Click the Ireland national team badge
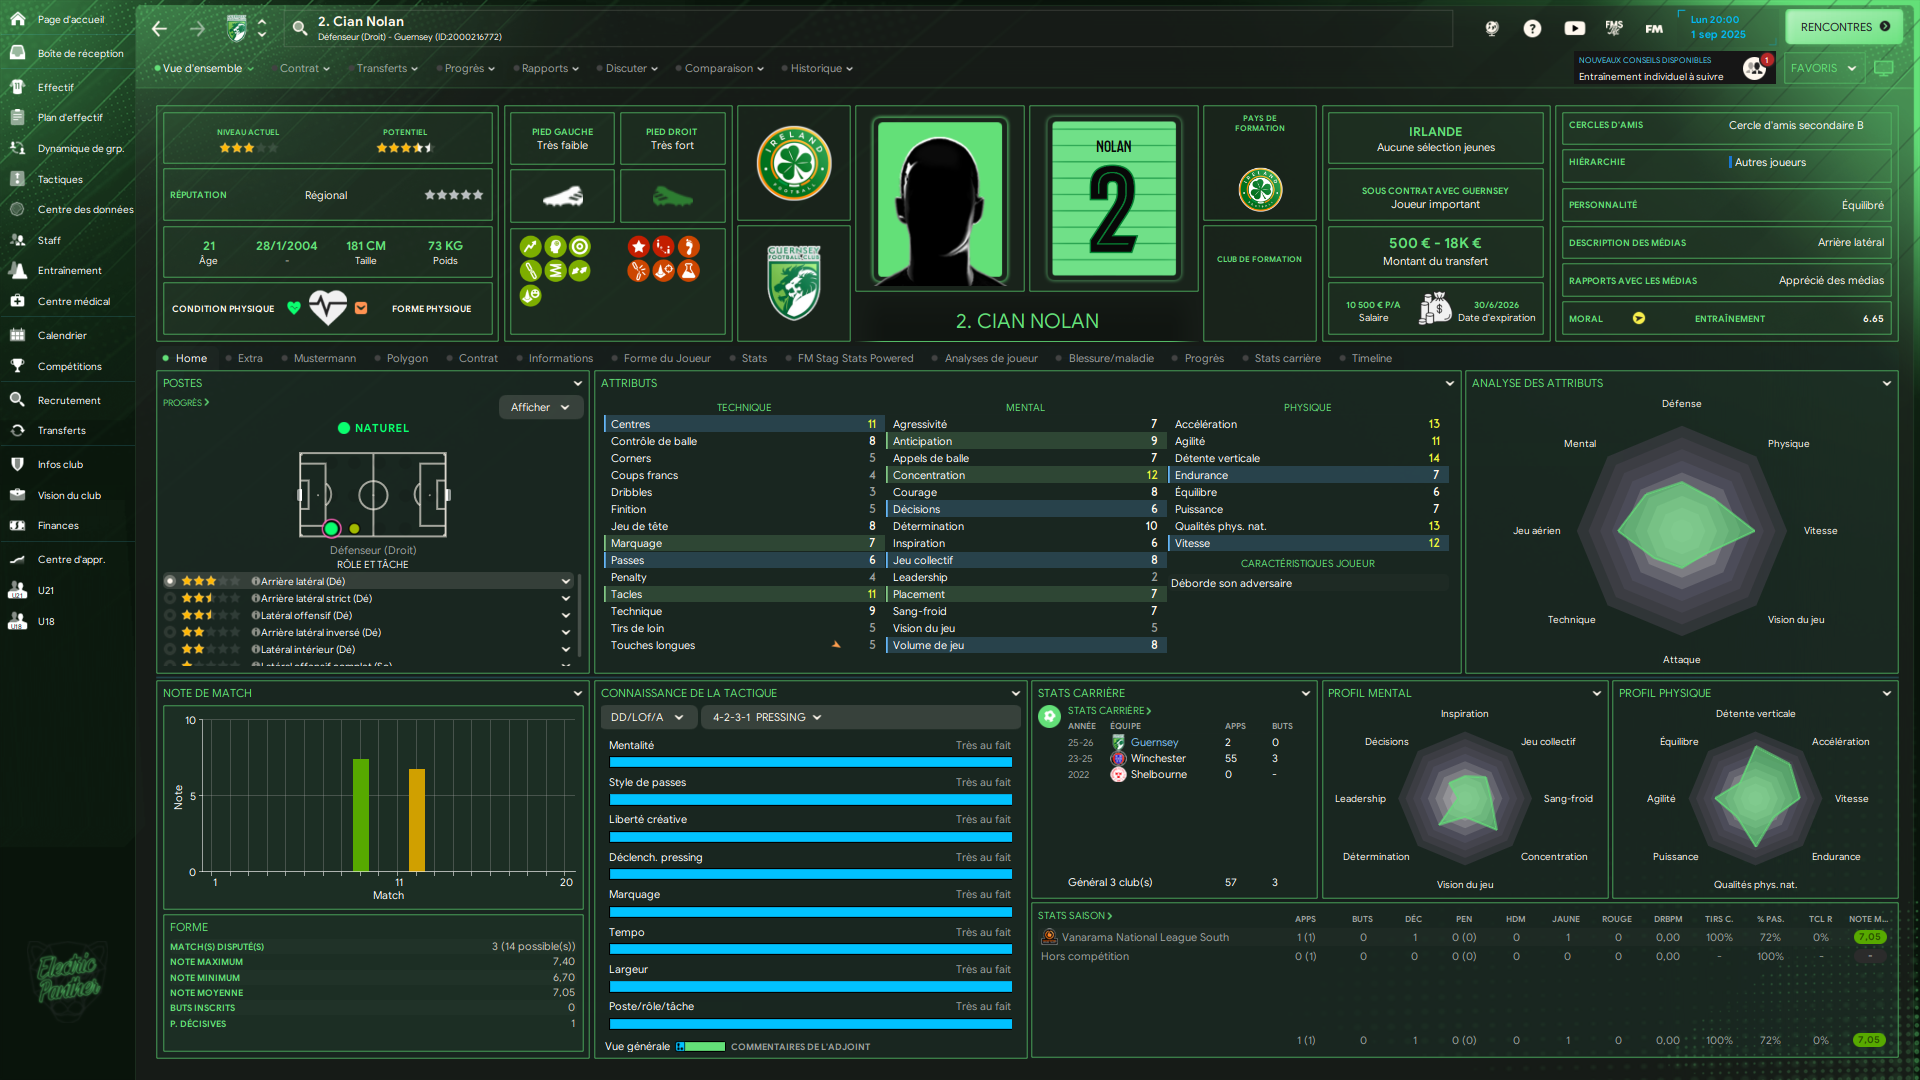Screen dimensions: 1920x1080 [x=794, y=163]
